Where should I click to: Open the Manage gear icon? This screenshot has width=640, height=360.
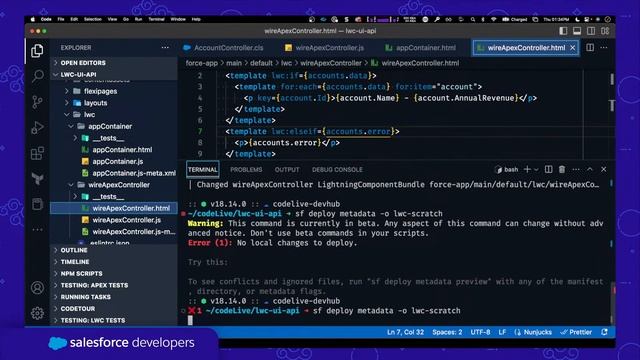point(37,313)
